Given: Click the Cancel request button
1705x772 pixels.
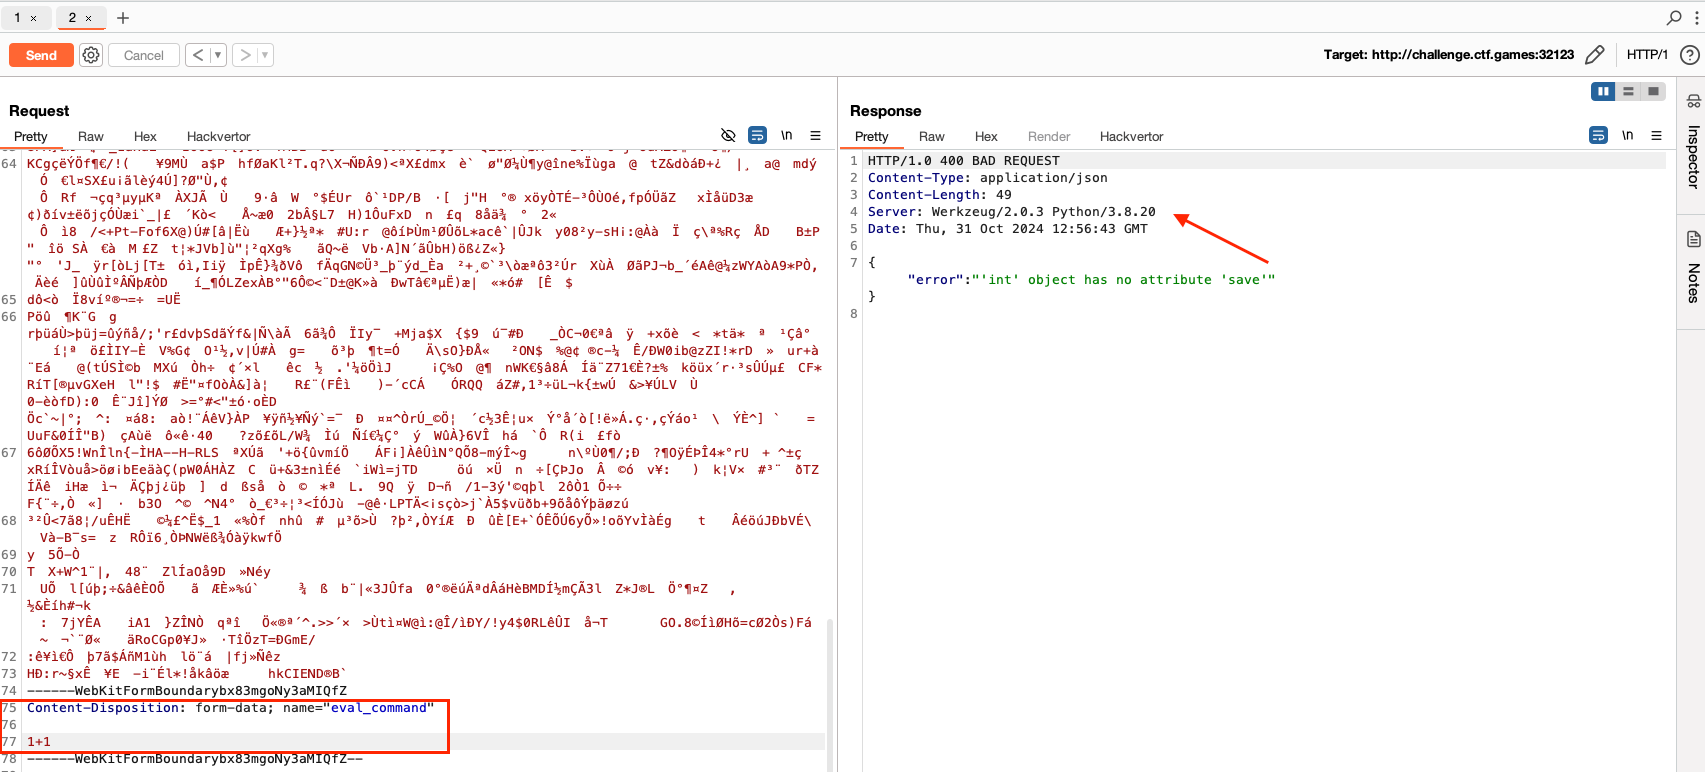Looking at the screenshot, I should tap(143, 55).
